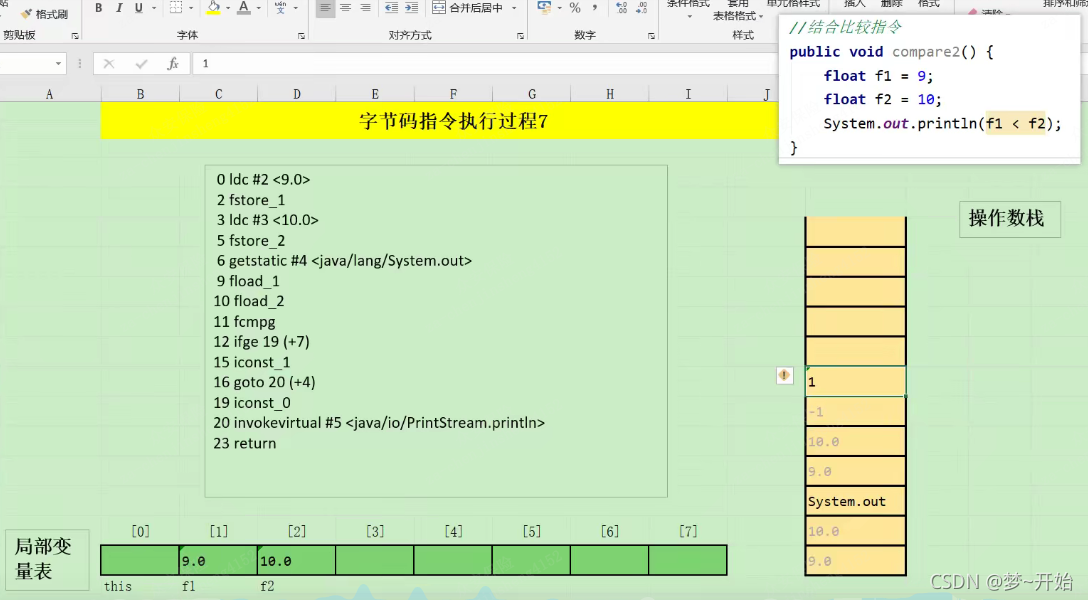Select local variable cell 10.0
This screenshot has width=1088, height=600.
pos(296,560)
